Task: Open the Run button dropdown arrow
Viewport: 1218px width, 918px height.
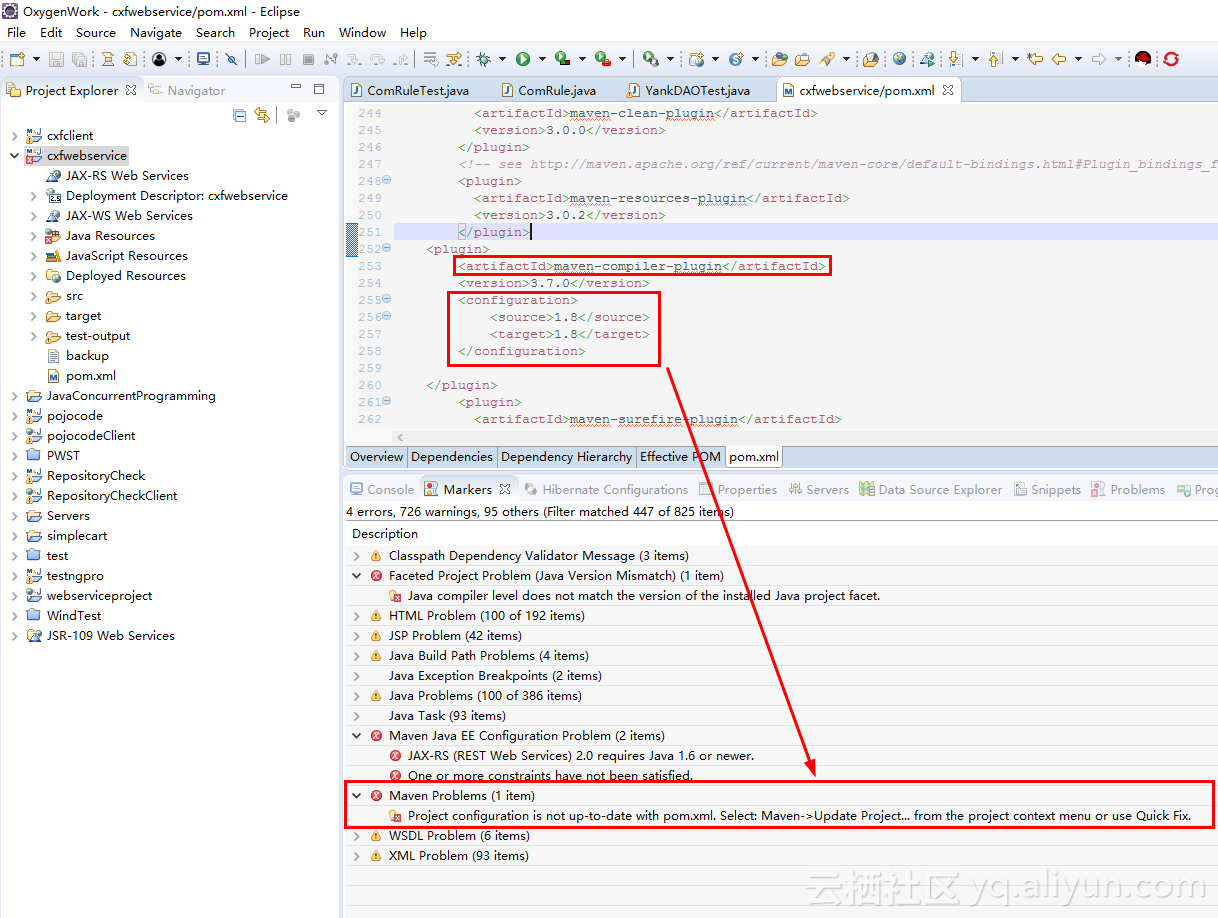Action: point(541,59)
